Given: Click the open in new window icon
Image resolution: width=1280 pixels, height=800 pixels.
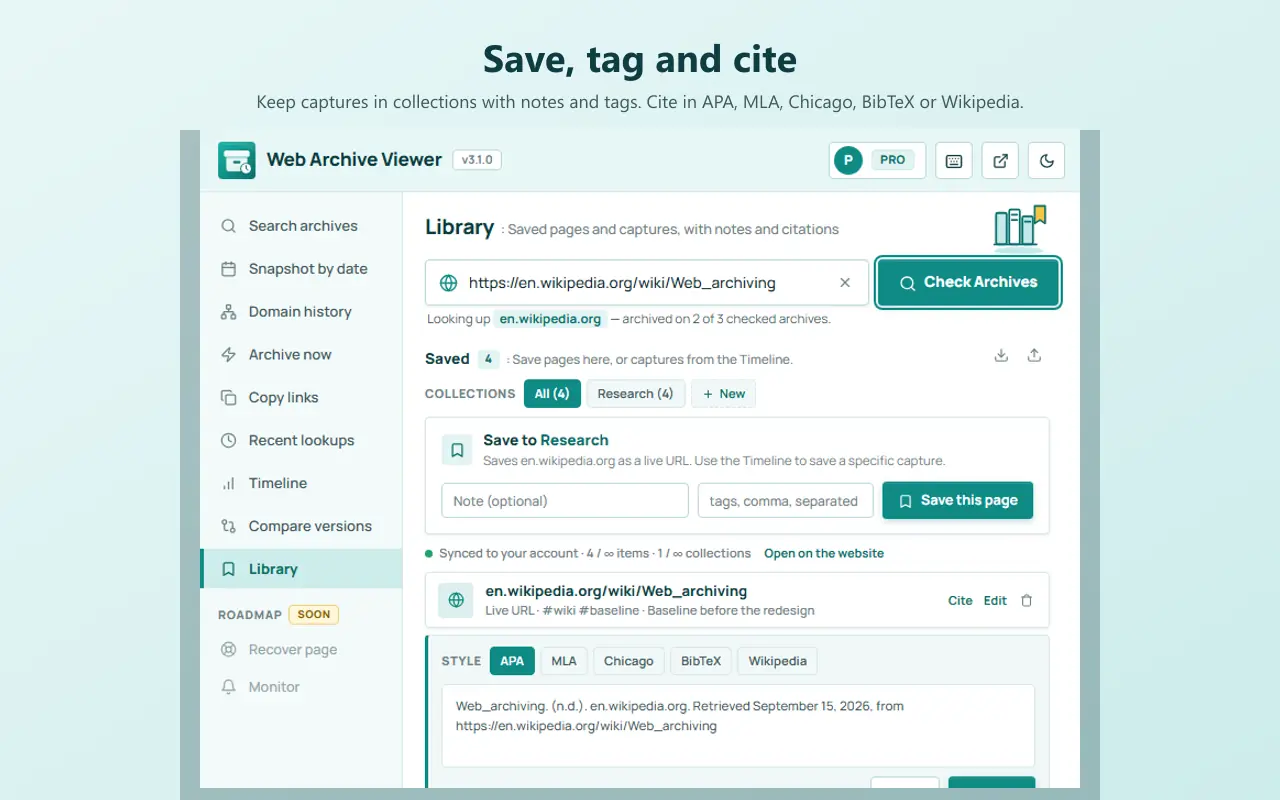Looking at the screenshot, I should click(x=1000, y=160).
